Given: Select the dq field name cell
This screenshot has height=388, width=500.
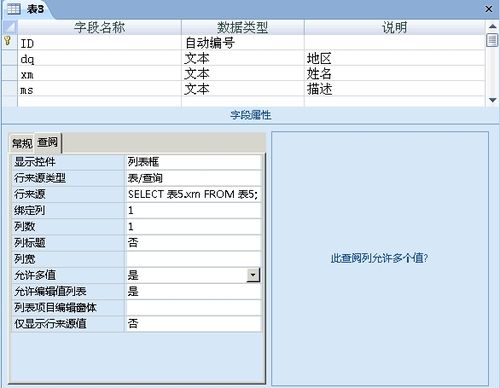Looking at the screenshot, I should 99,58.
